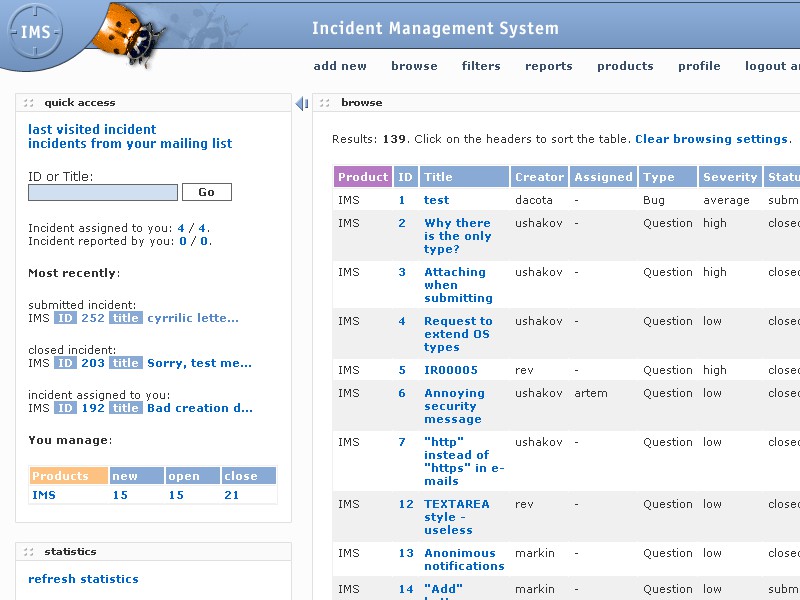
Task: Click IMS product link in manage table
Action: coord(44,495)
